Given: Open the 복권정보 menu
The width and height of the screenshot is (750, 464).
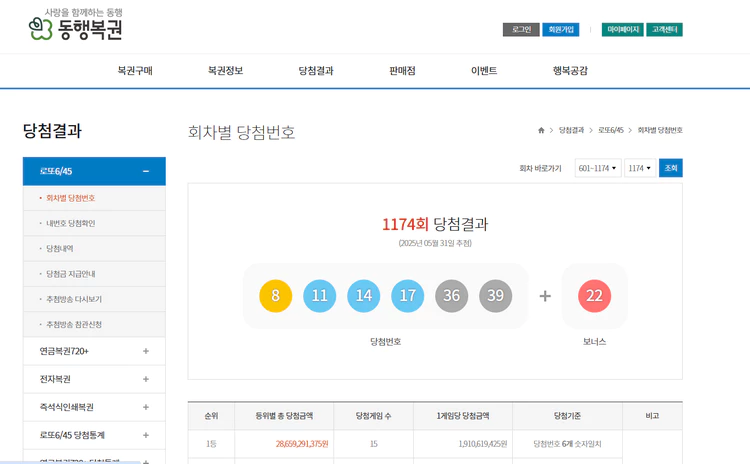Looking at the screenshot, I should tap(225, 71).
